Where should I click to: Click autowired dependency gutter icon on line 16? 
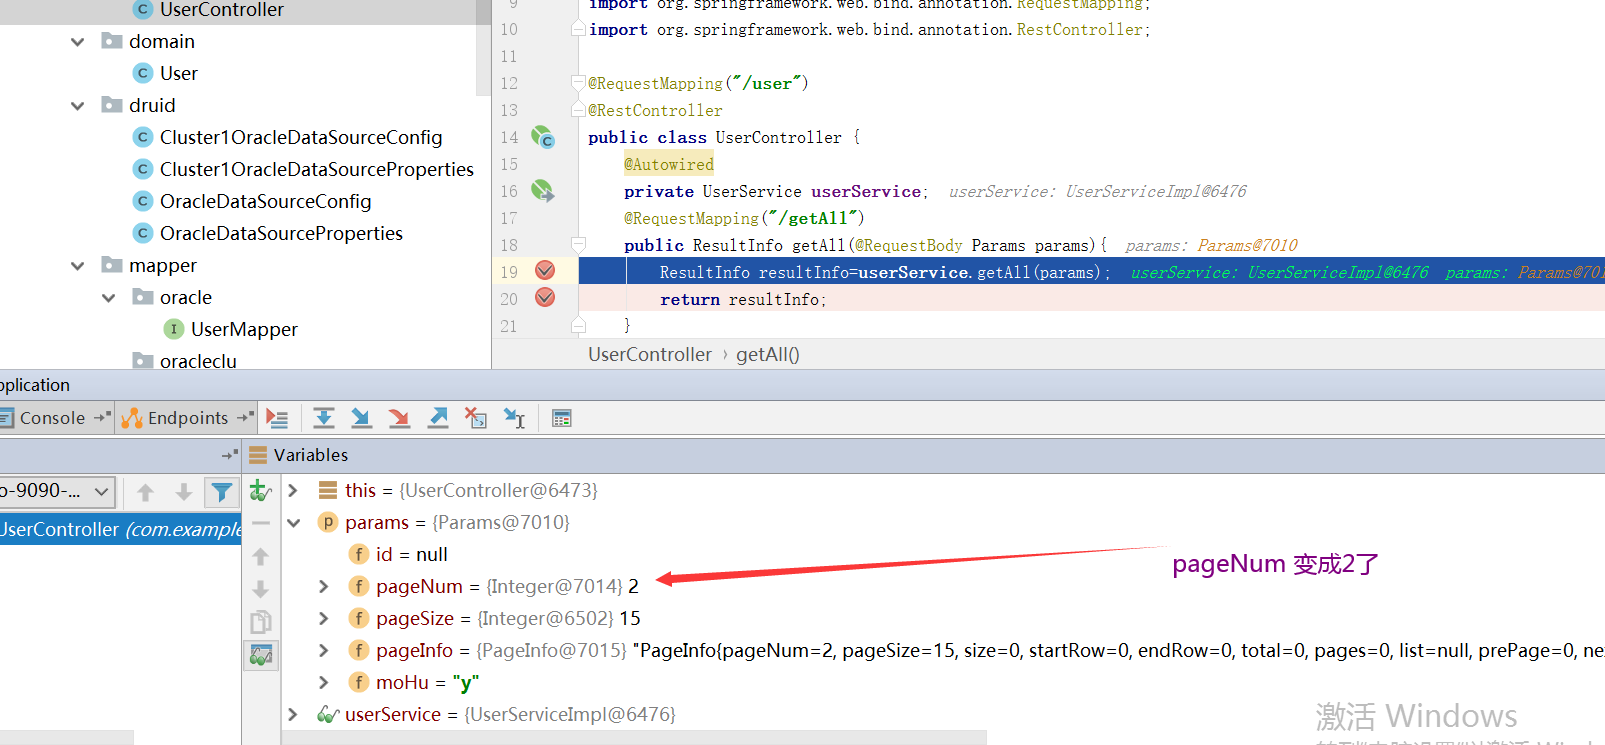542,190
